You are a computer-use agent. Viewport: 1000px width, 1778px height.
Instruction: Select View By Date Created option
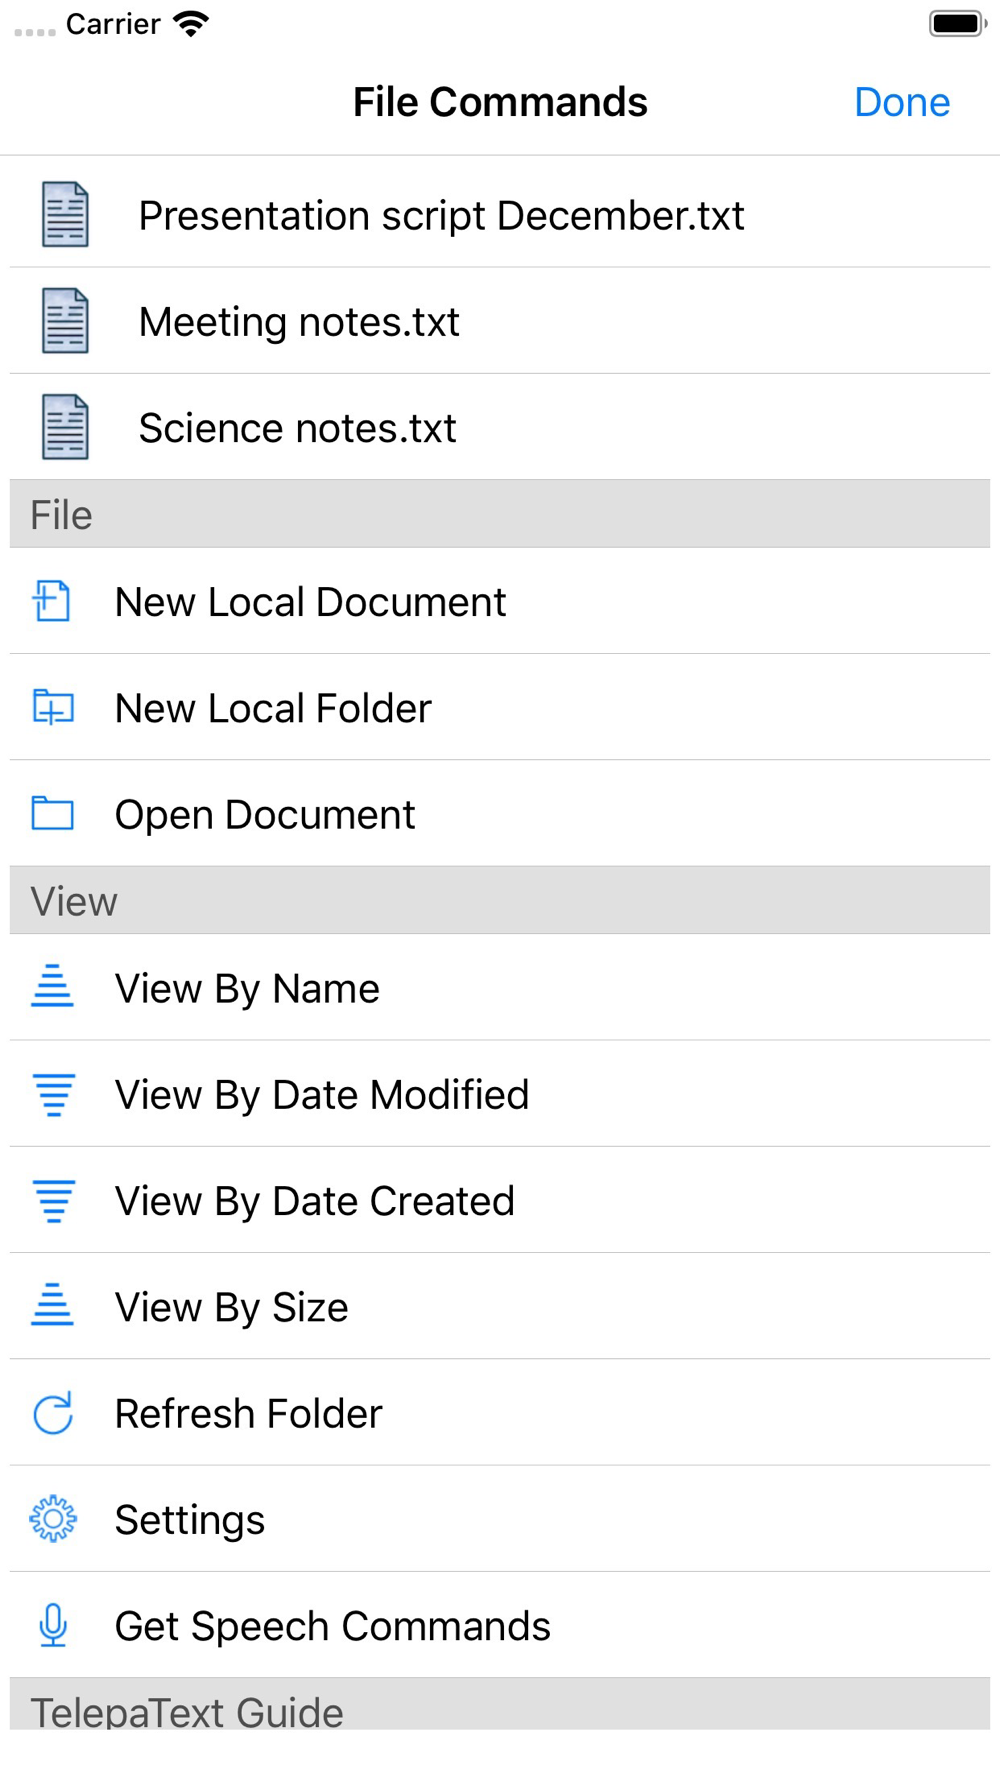click(x=314, y=1201)
